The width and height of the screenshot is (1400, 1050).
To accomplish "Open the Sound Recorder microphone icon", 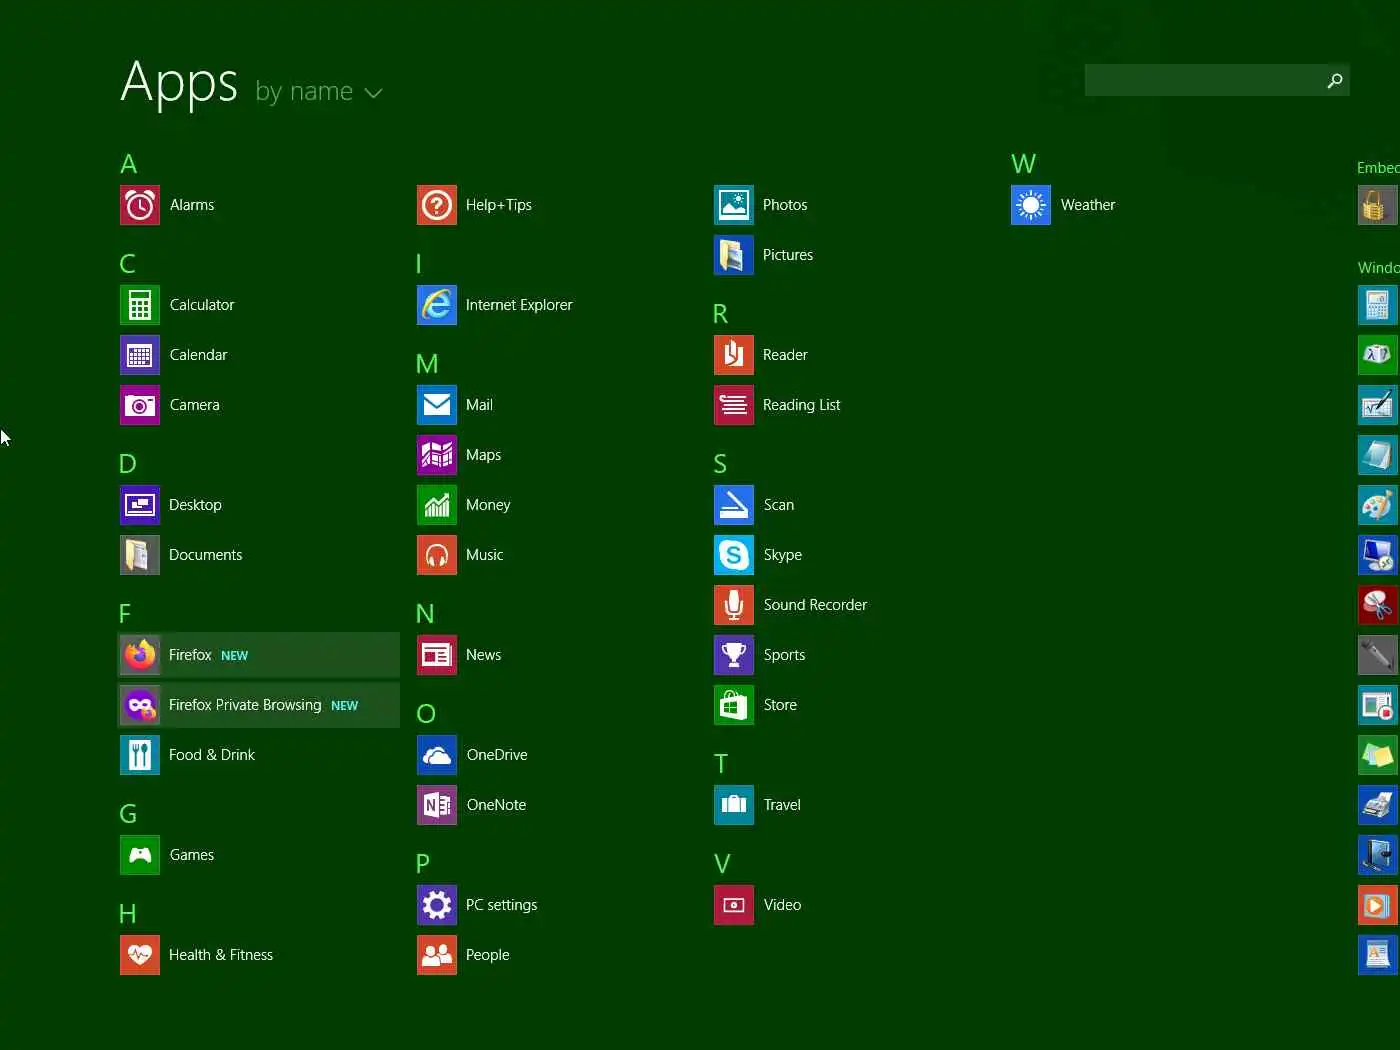I will pyautogui.click(x=734, y=605).
